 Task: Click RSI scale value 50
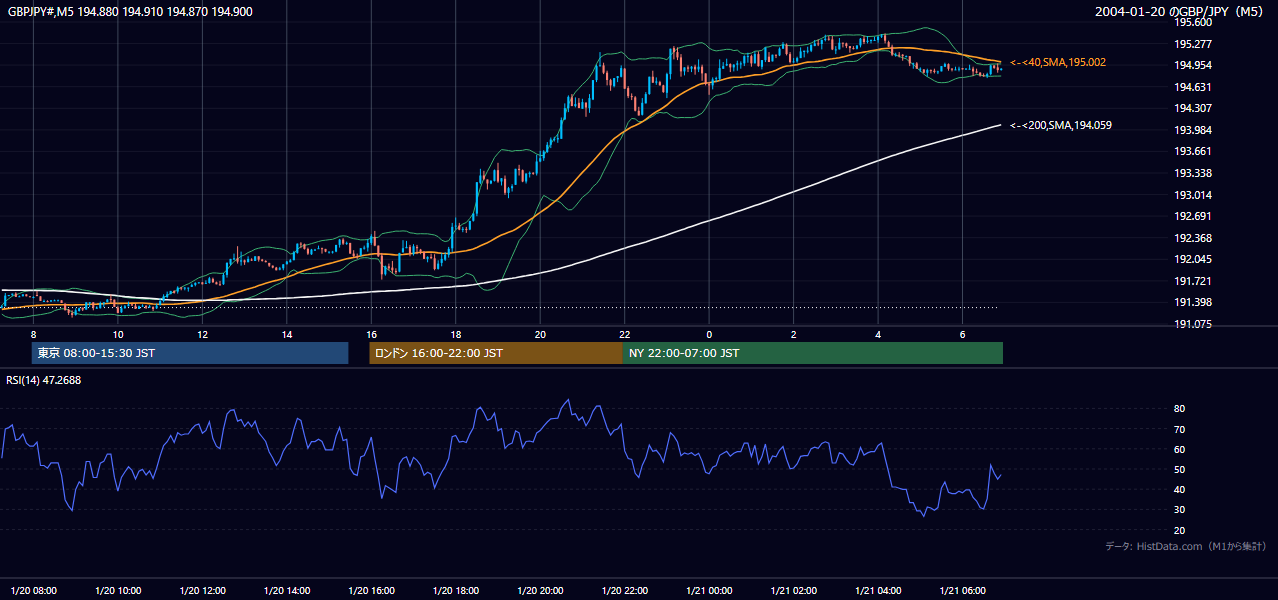tap(1179, 469)
